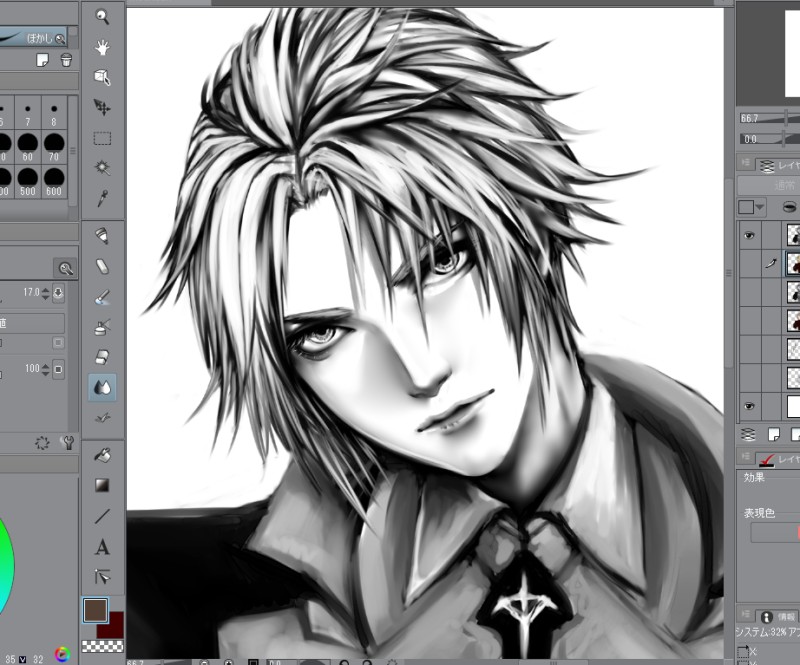Switch to the 情報 information tab
The width and height of the screenshot is (800, 665).
click(779, 616)
